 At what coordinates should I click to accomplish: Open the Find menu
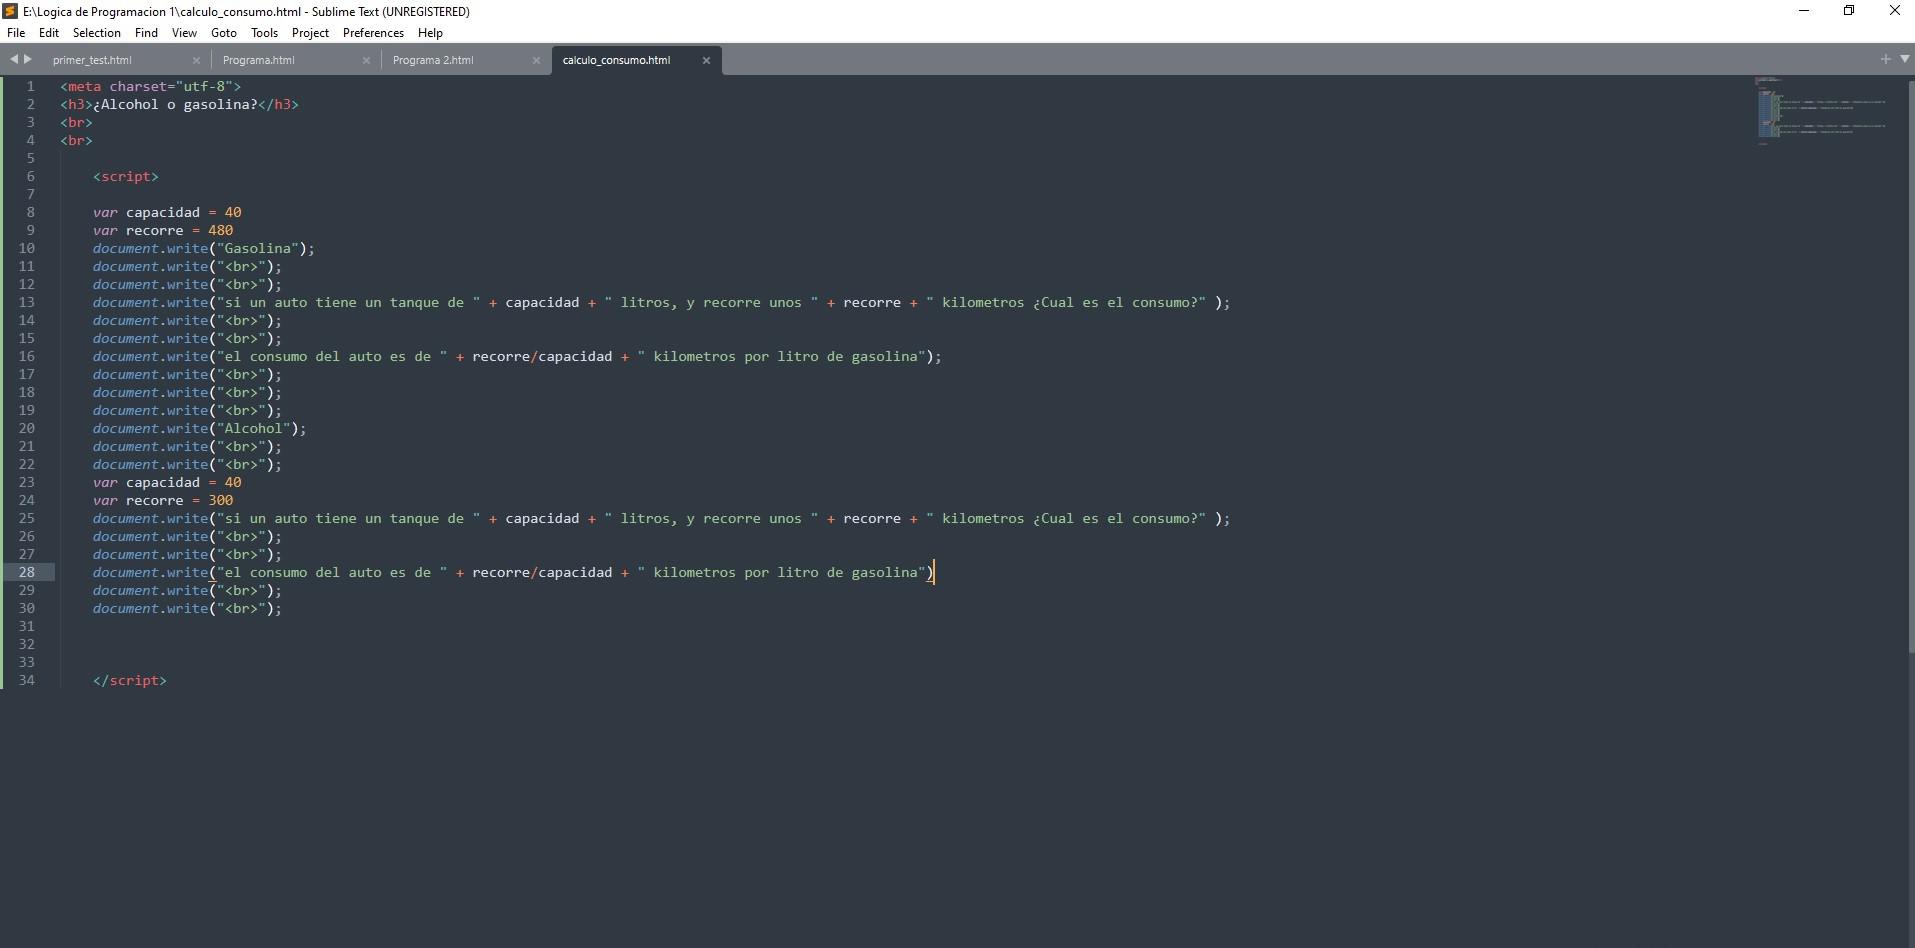tap(146, 33)
